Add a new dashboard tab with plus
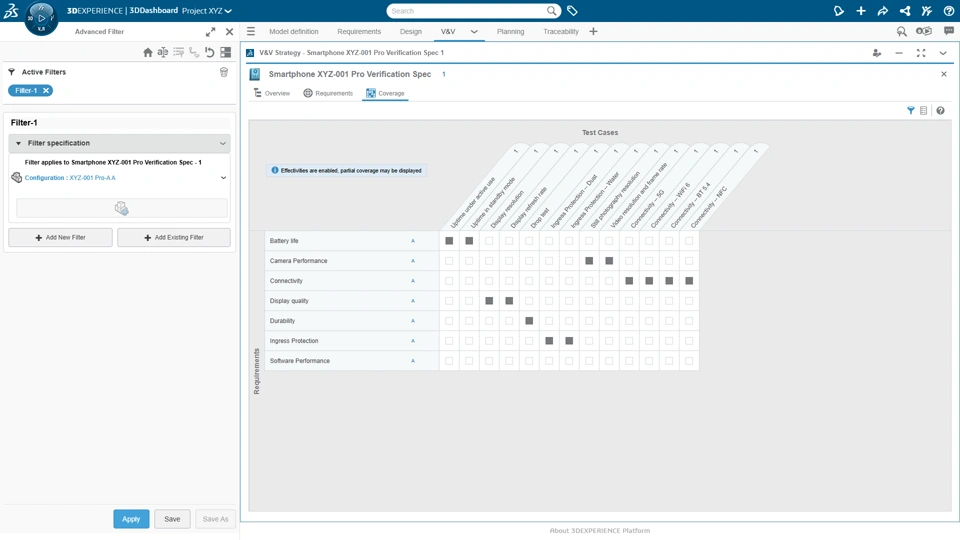The height and width of the screenshot is (540, 960). (x=593, y=31)
